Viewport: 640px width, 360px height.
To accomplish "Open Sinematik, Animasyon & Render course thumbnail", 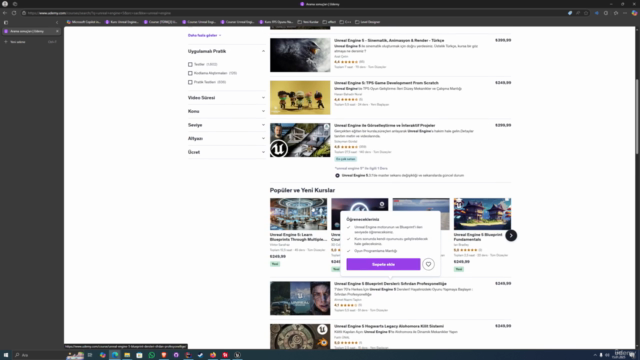I will click(300, 55).
